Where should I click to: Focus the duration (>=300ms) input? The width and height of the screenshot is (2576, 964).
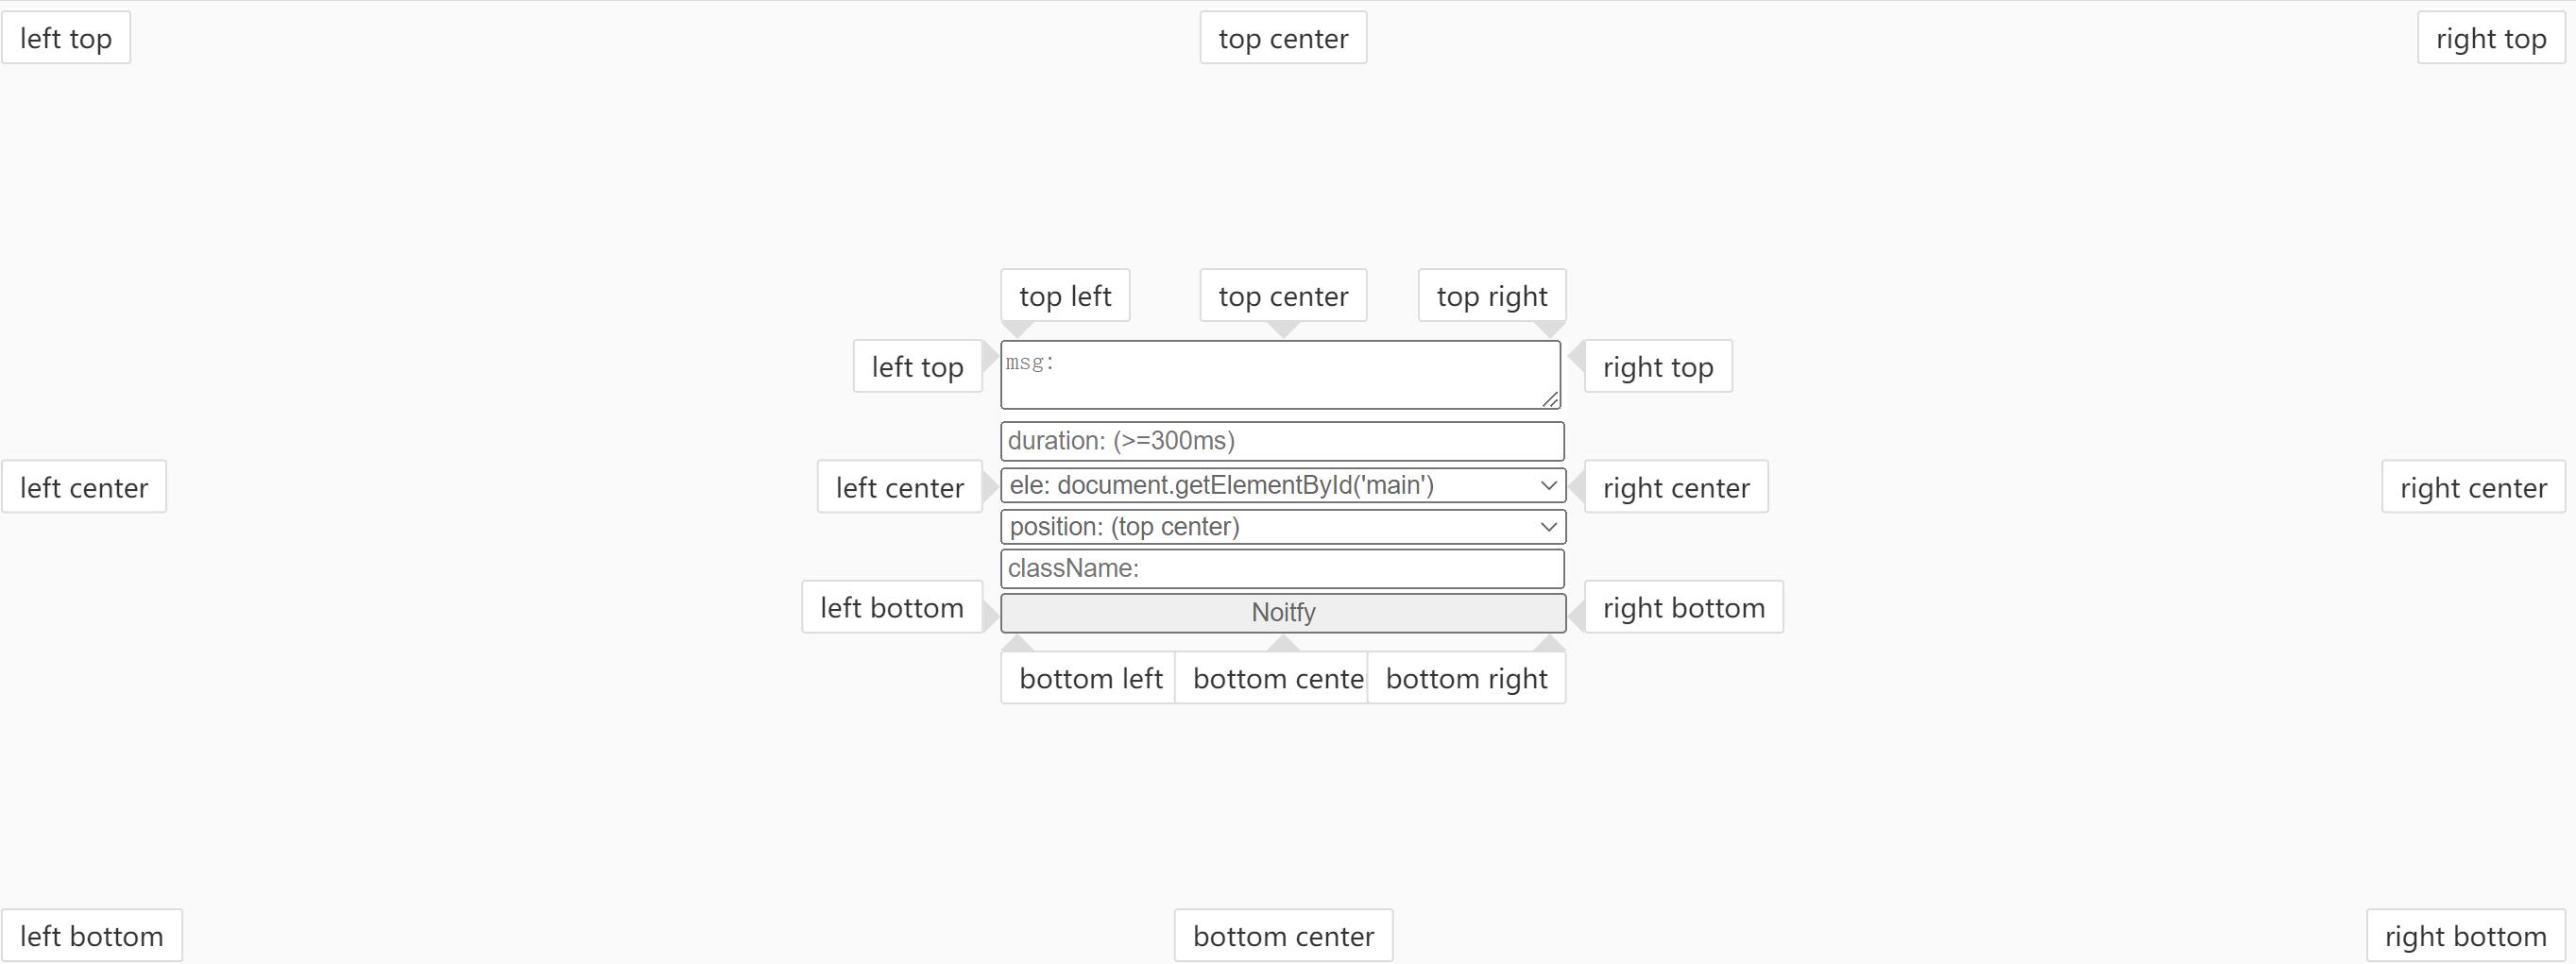pos(1282,441)
